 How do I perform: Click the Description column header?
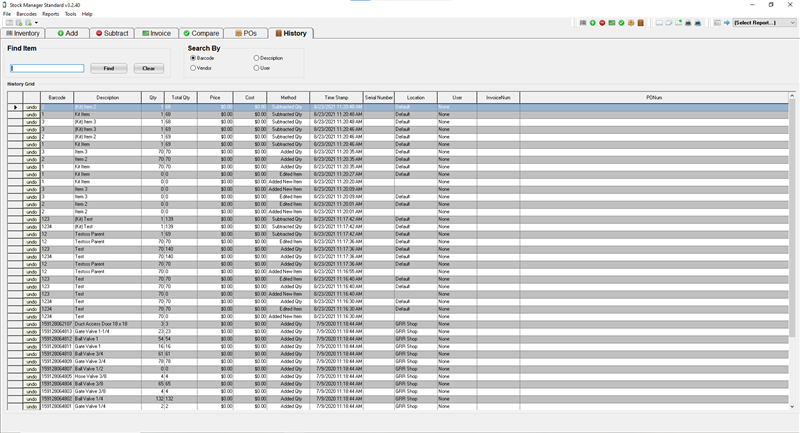point(108,97)
